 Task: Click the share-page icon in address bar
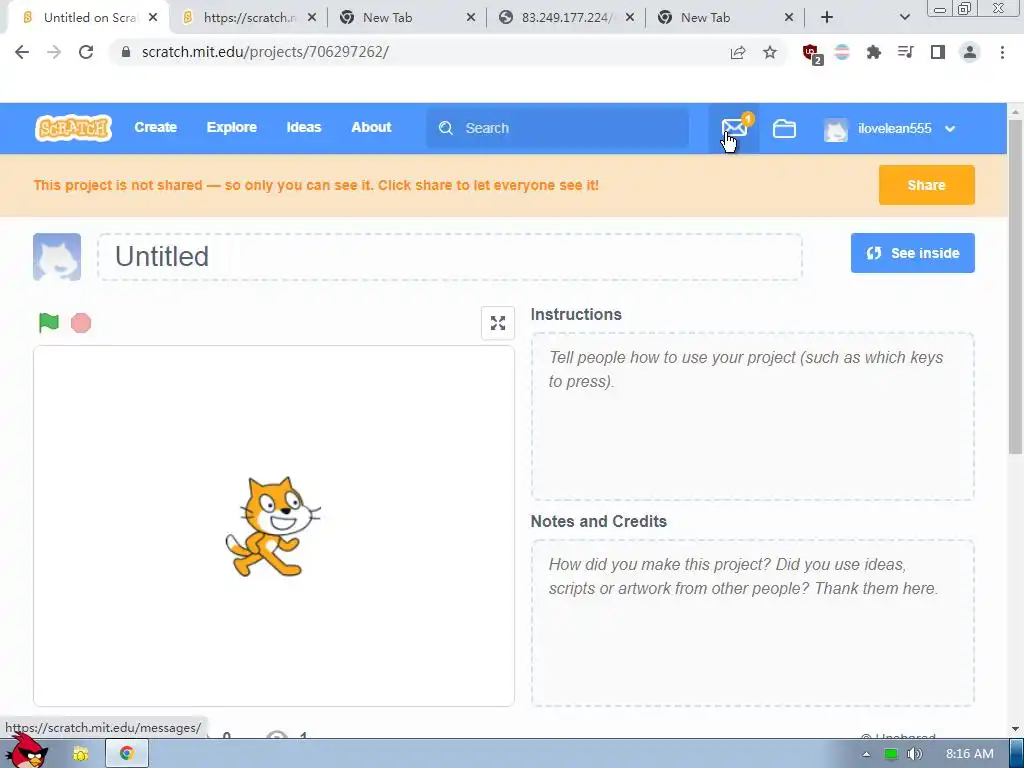pos(738,52)
